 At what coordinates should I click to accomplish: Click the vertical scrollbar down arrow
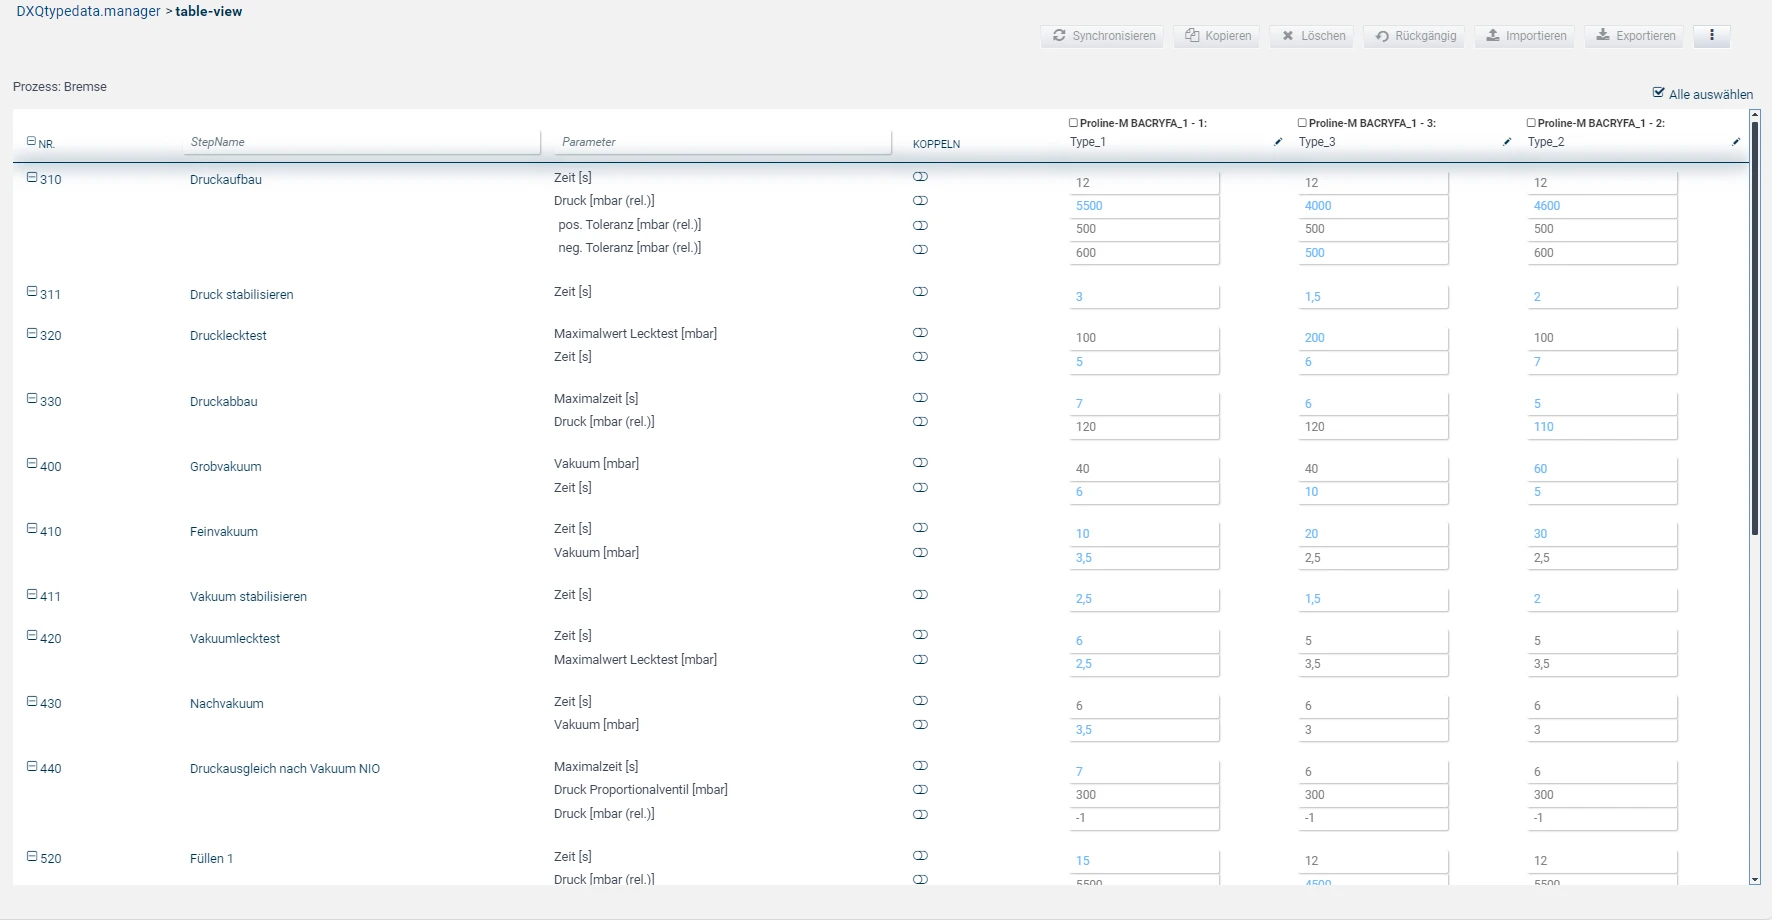point(1755,879)
